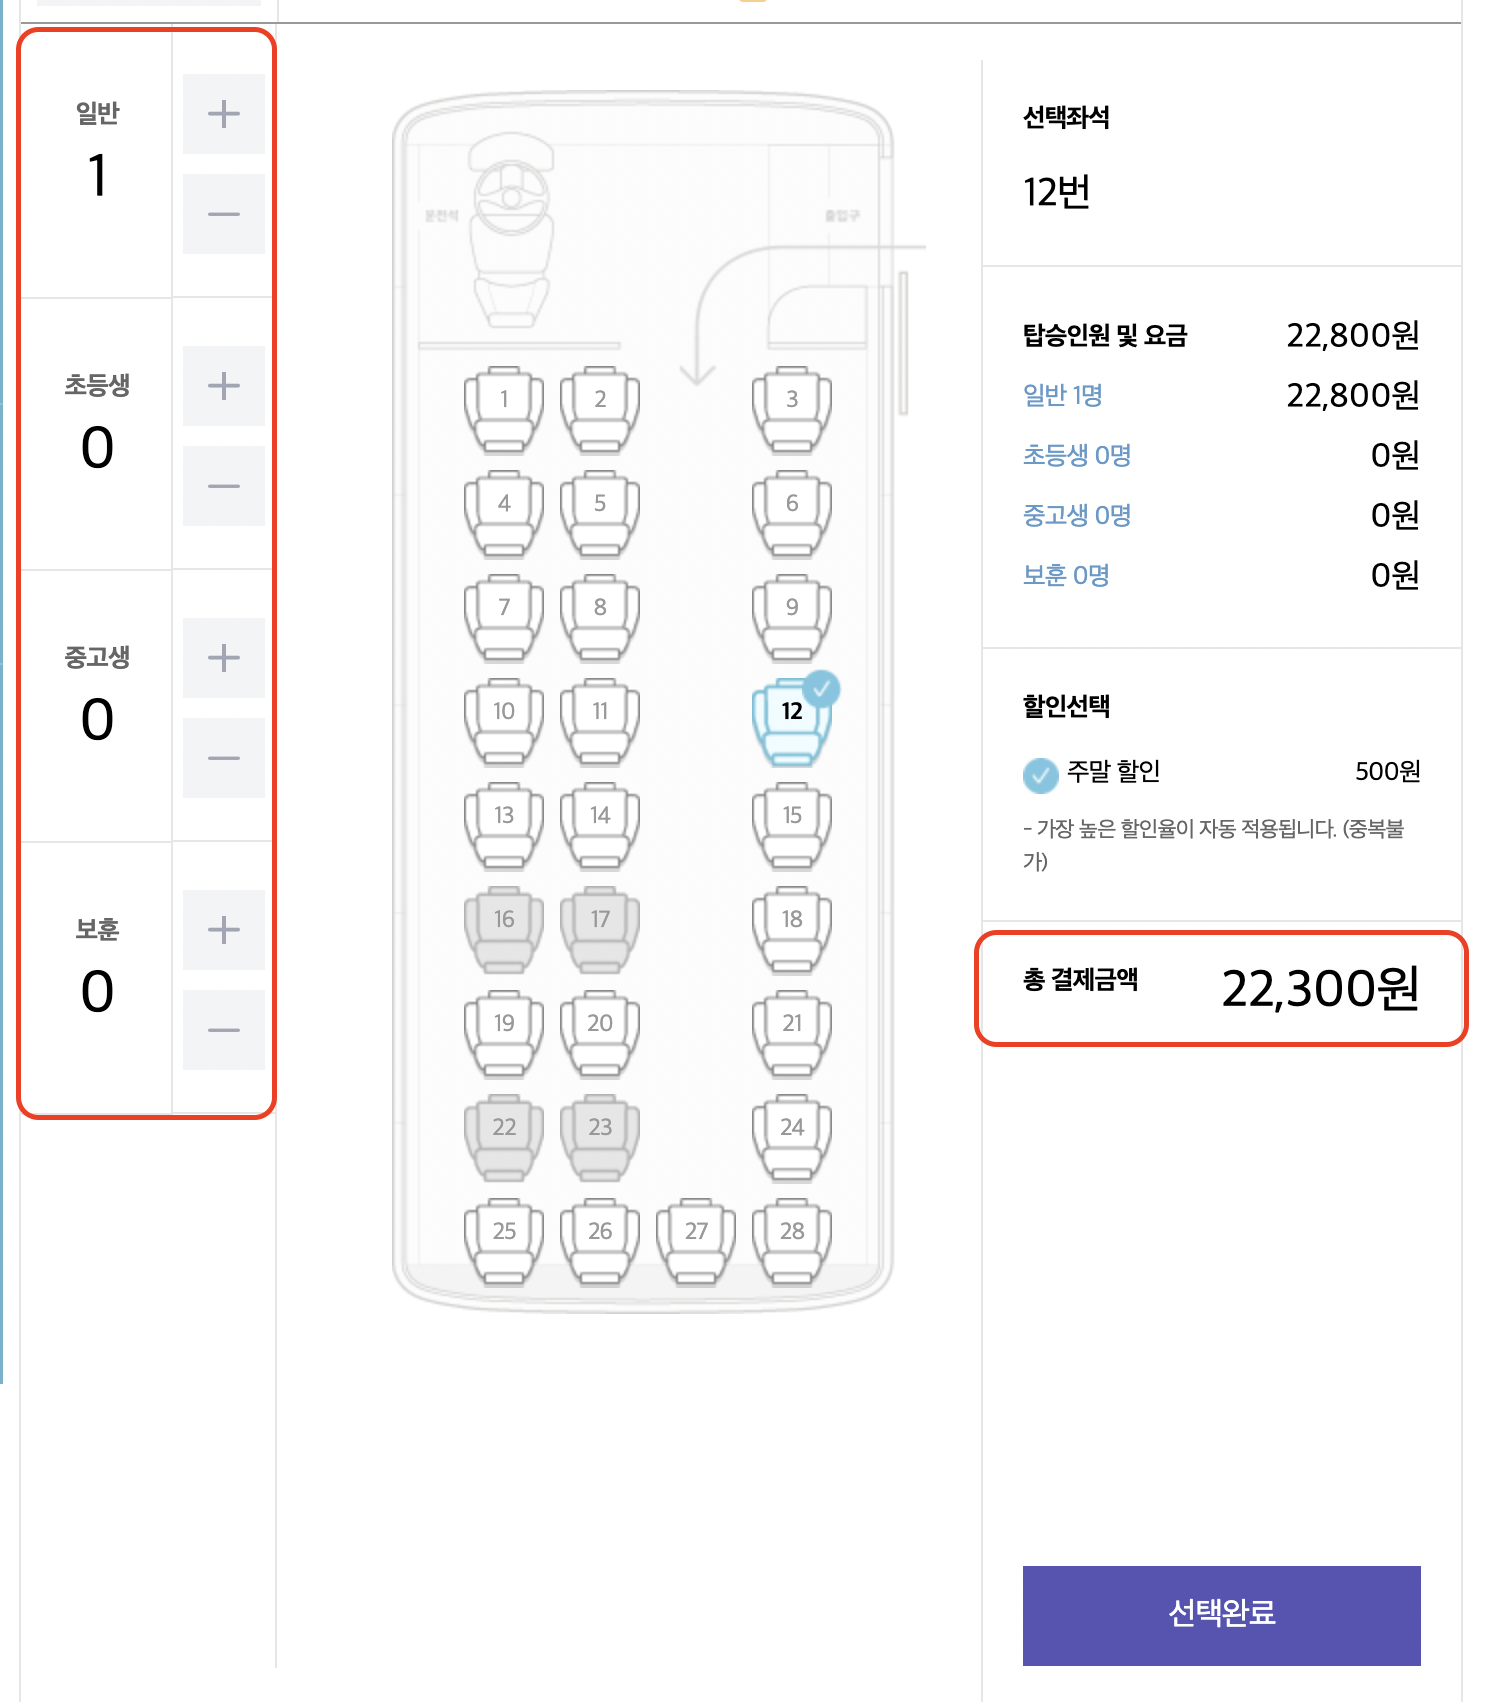Toggle the 주말 할인 weekend discount checkbox
Image resolution: width=1488 pixels, height=1702 pixels.
coord(1041,772)
